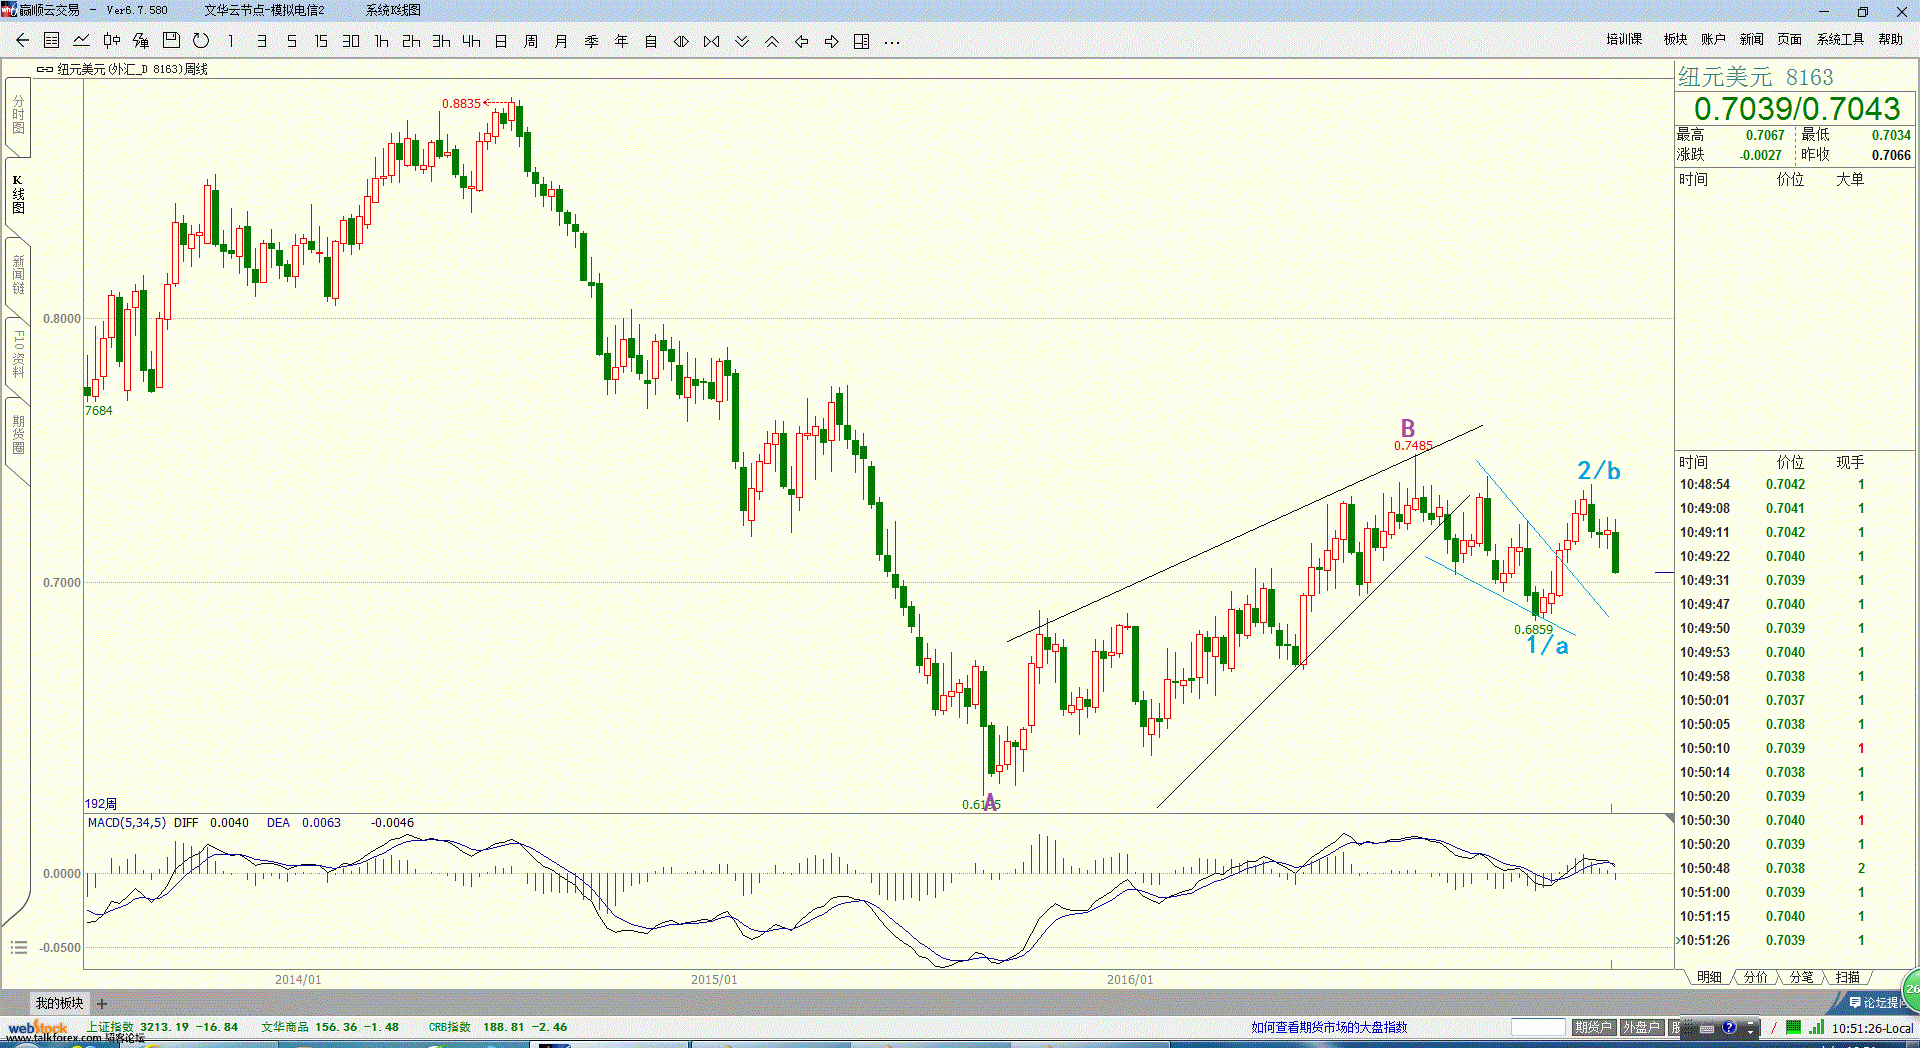
Task: Switch to the 扫描 tab
Action: (x=1847, y=977)
